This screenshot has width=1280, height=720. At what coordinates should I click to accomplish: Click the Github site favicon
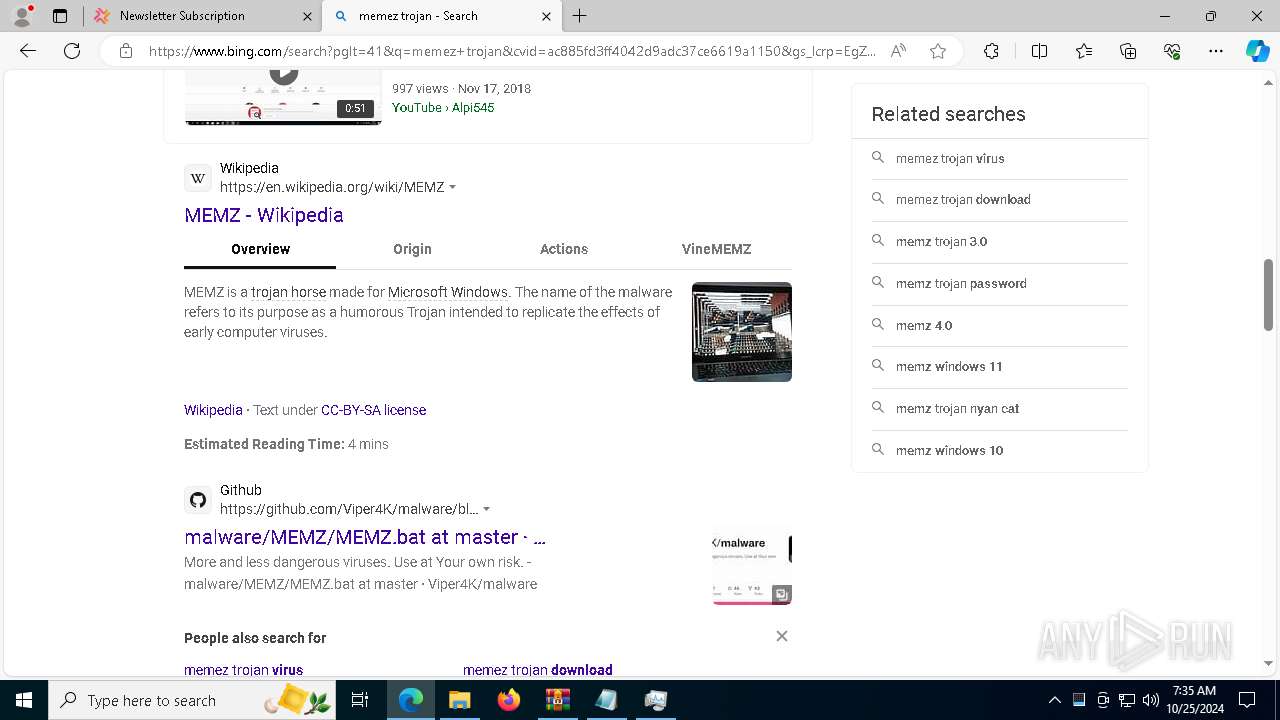point(198,500)
